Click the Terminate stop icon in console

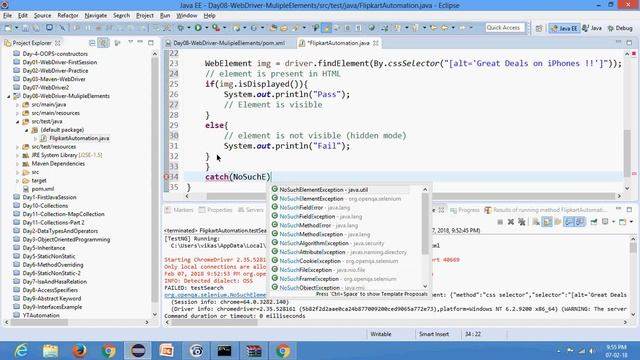[500, 222]
